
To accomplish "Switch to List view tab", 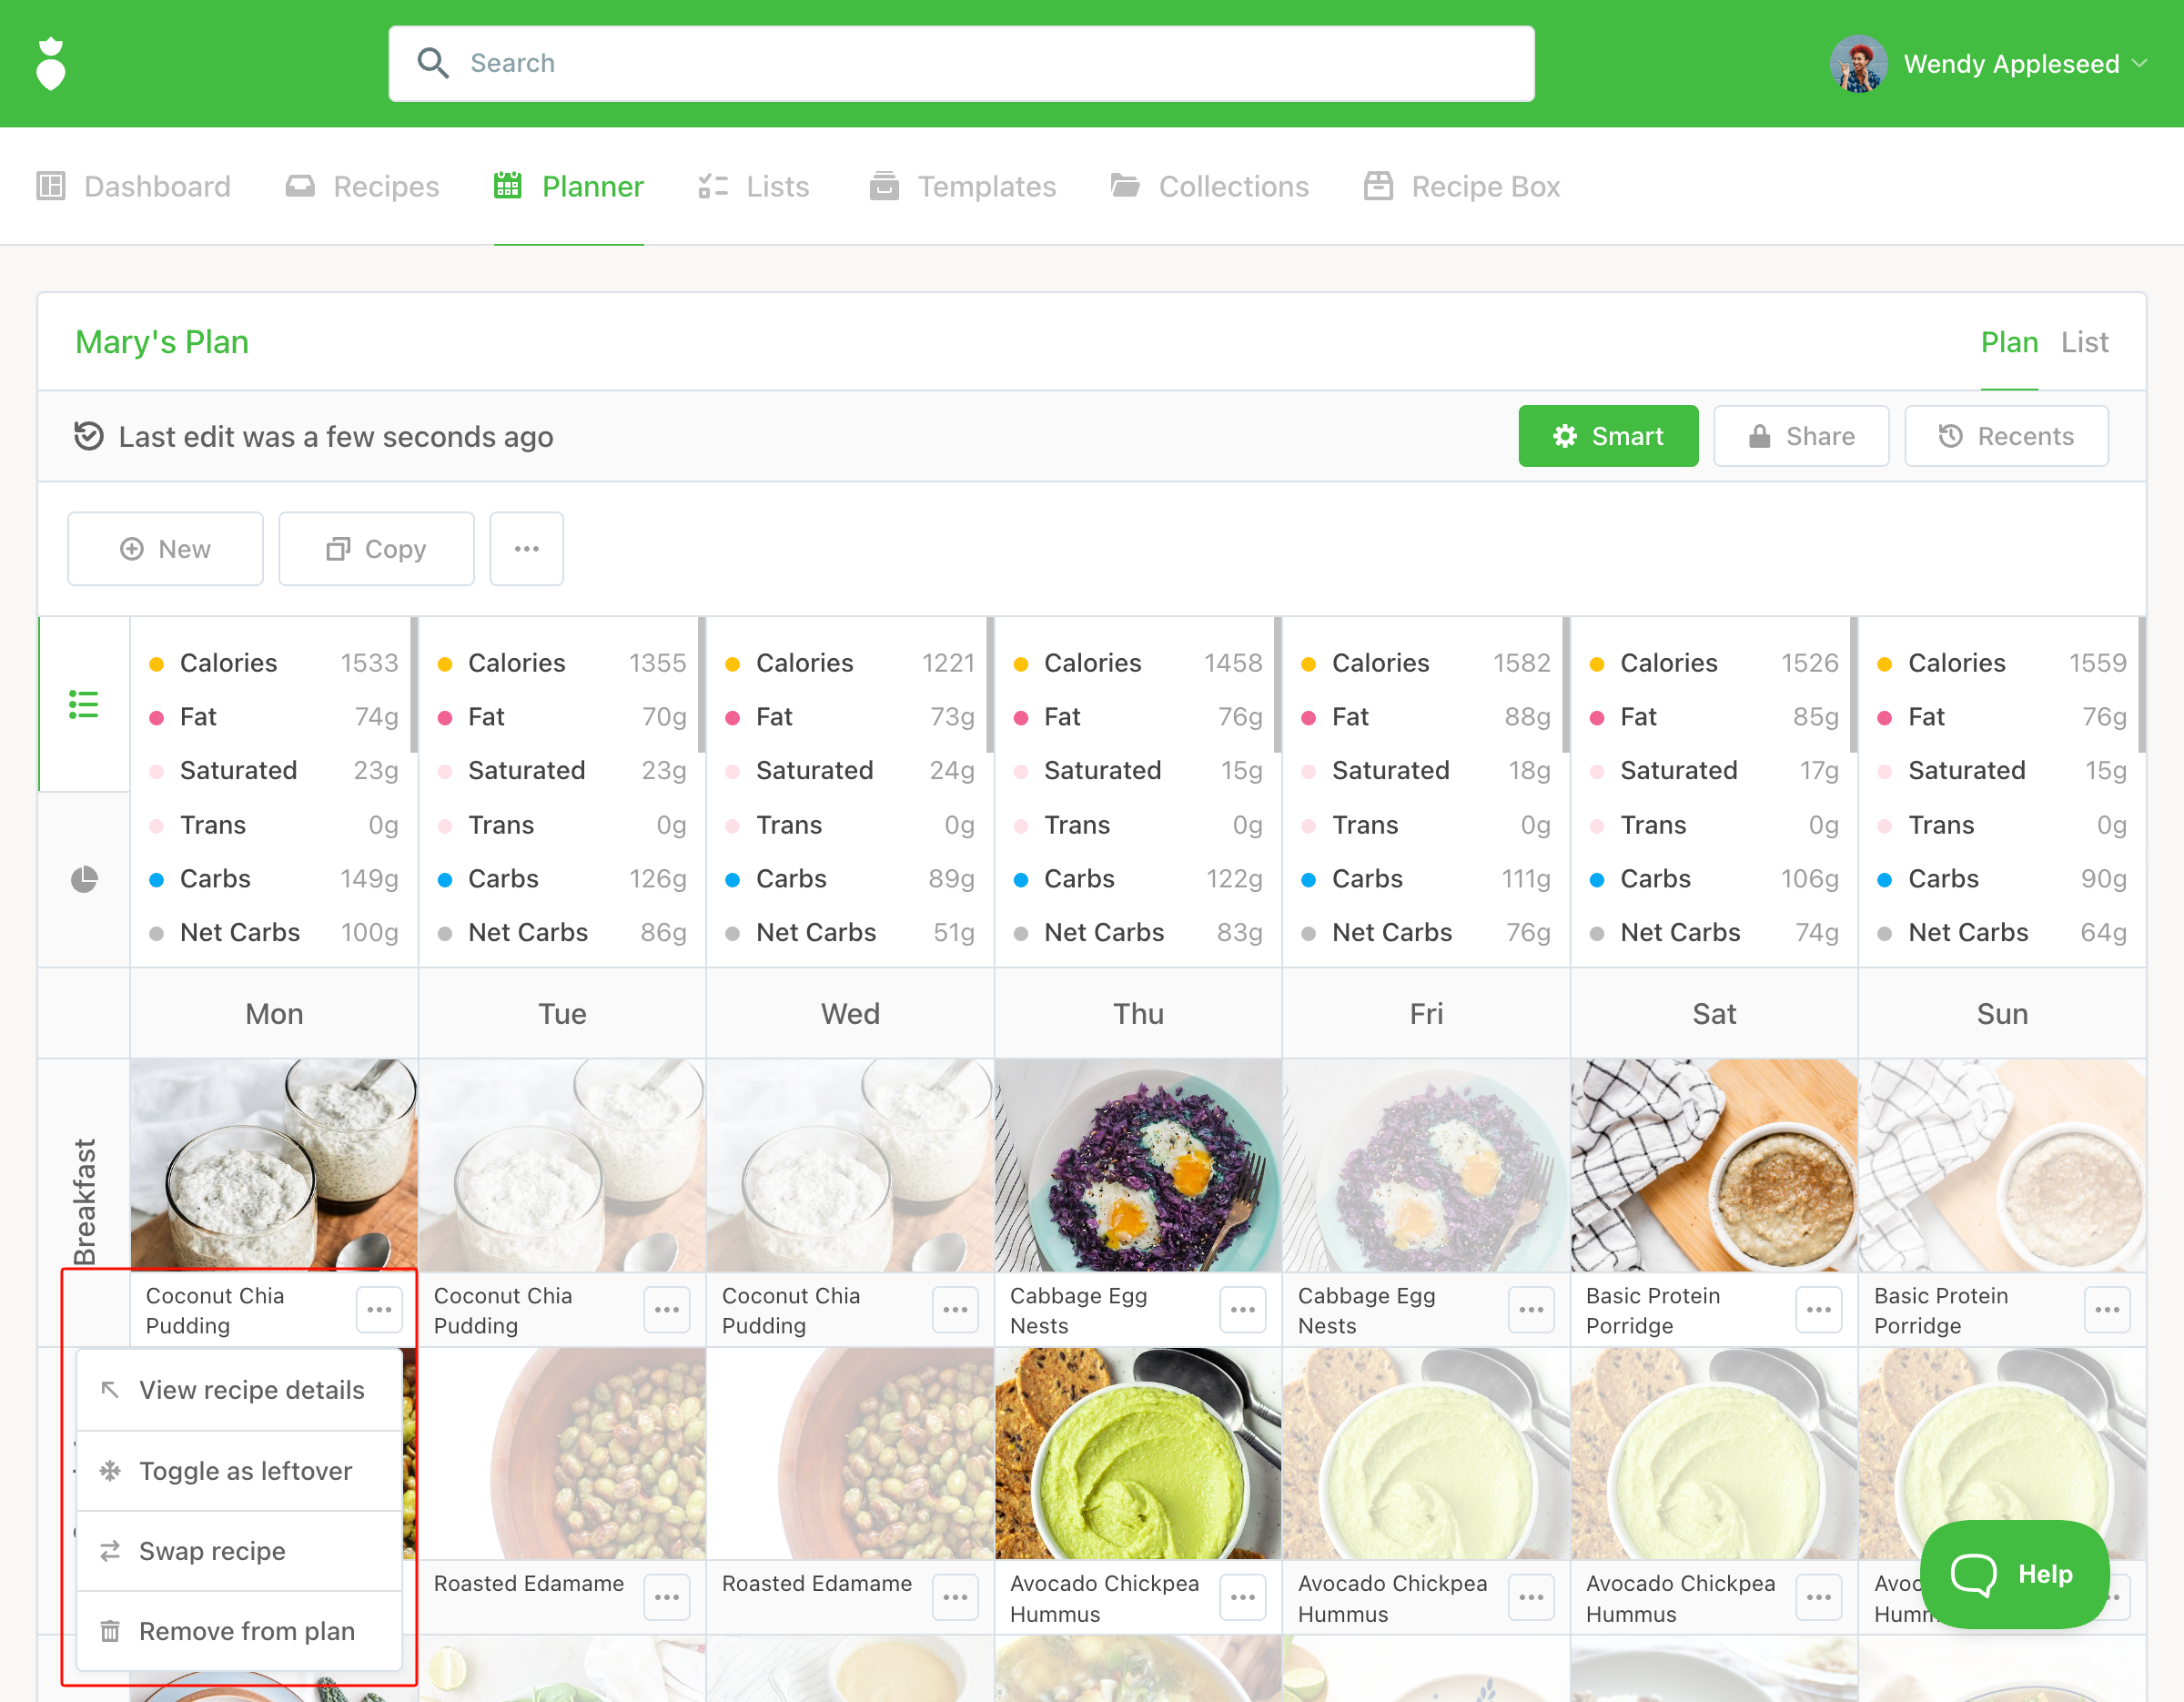I will tap(2084, 342).
